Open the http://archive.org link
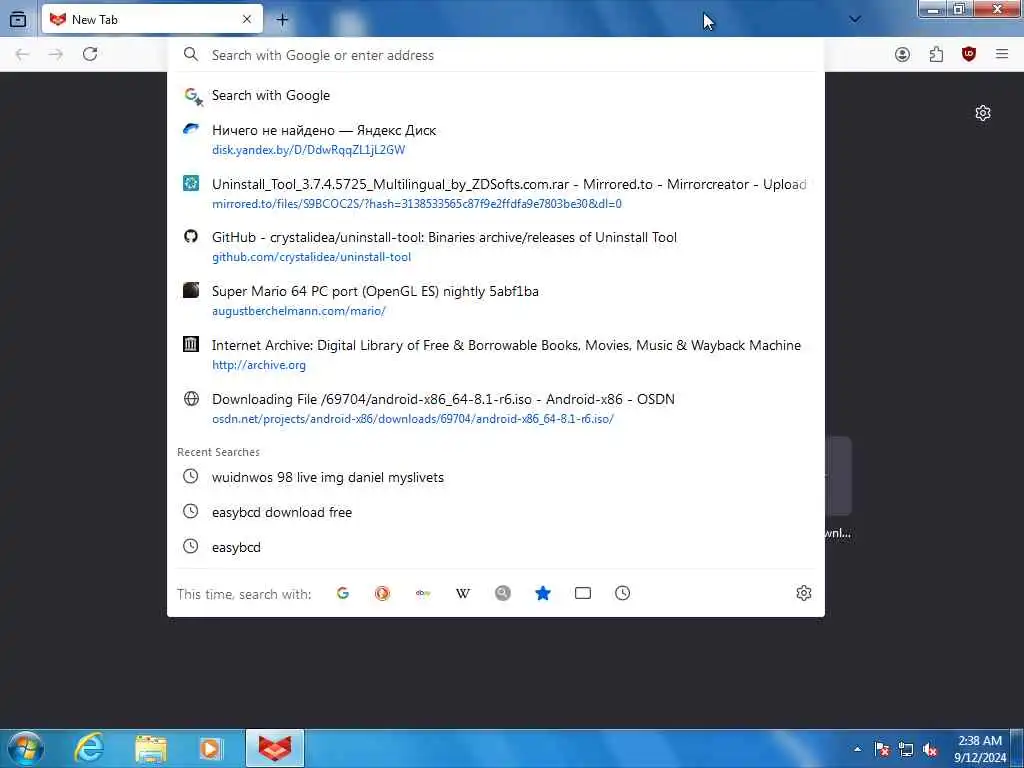1024x768 pixels. pyautogui.click(x=259, y=365)
